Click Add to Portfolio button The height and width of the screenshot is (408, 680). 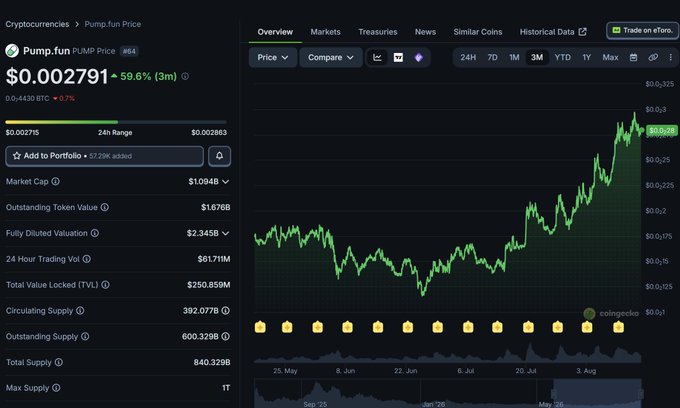click(x=105, y=156)
